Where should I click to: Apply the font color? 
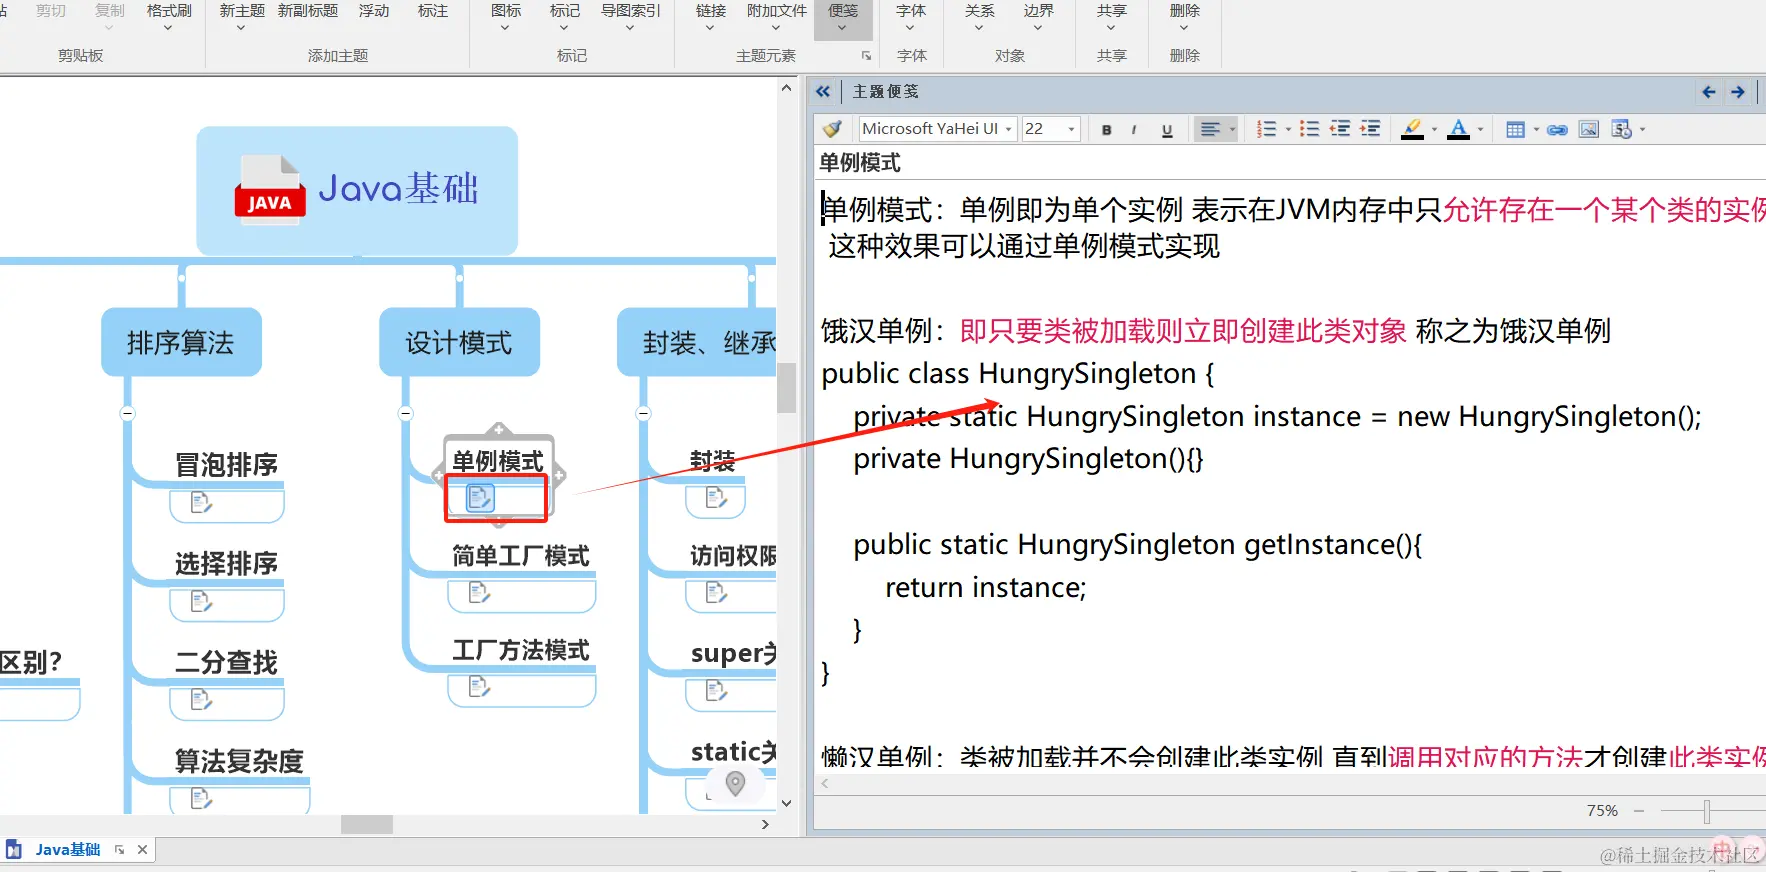pyautogui.click(x=1459, y=129)
